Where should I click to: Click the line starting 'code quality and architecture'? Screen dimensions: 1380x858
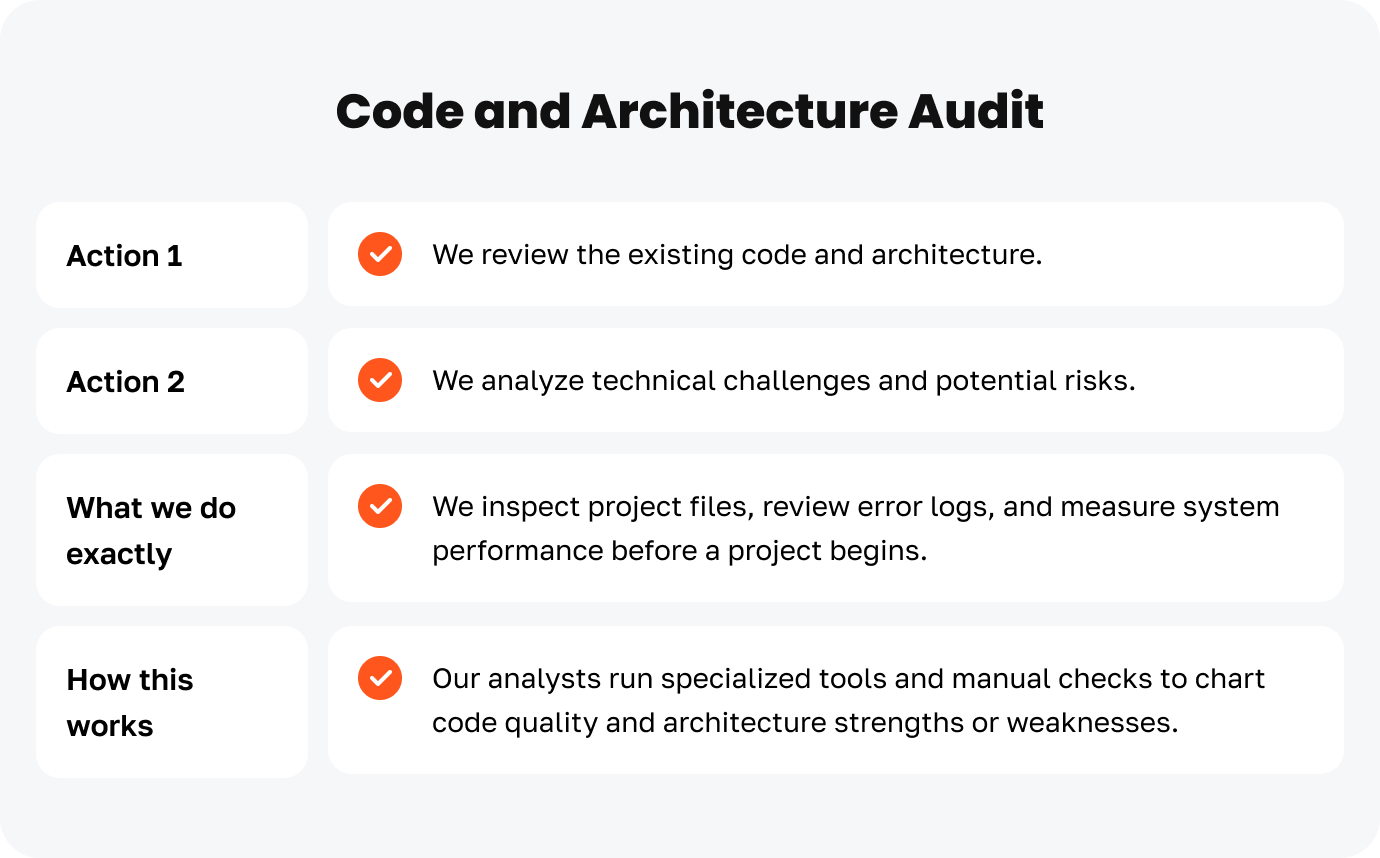pyautogui.click(x=805, y=723)
